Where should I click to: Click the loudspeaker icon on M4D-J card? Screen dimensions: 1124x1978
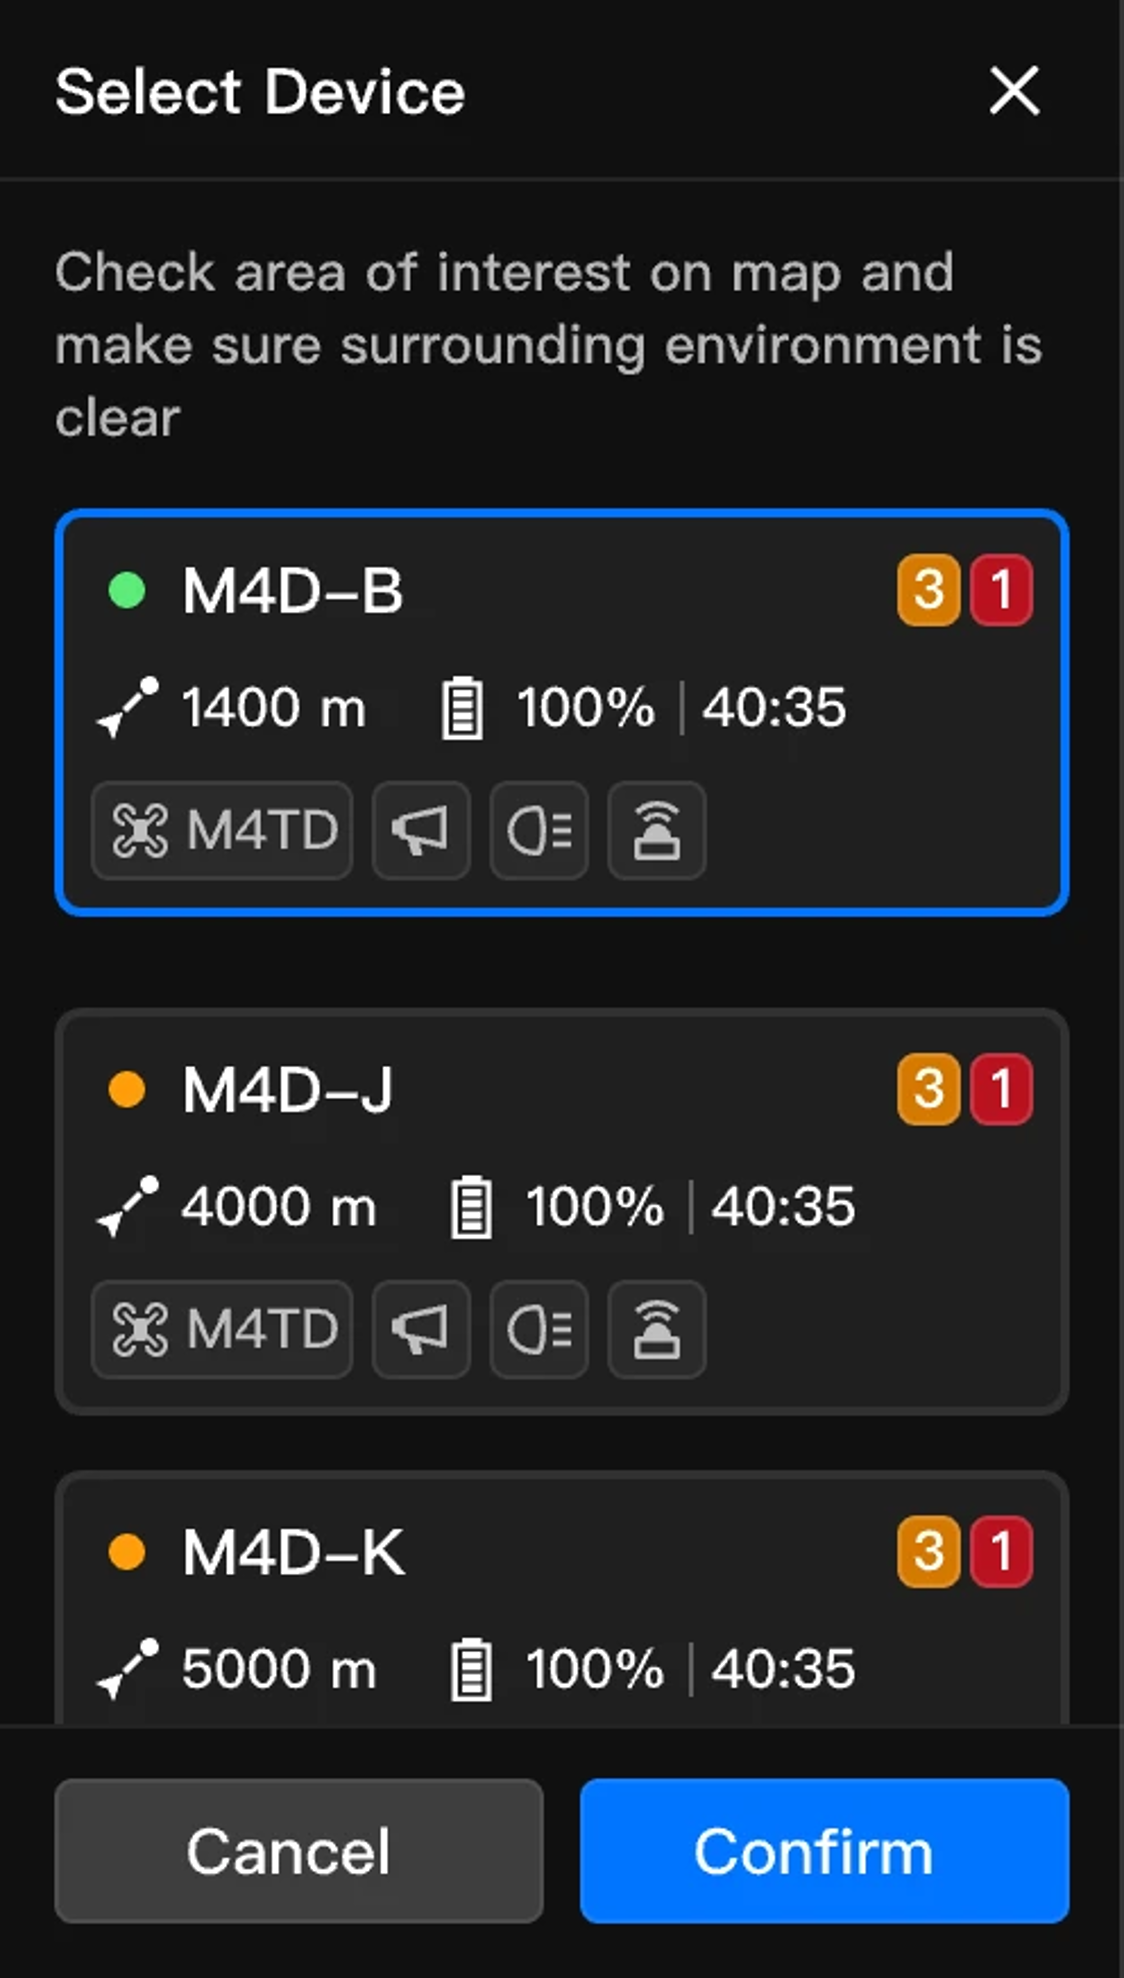point(421,1330)
